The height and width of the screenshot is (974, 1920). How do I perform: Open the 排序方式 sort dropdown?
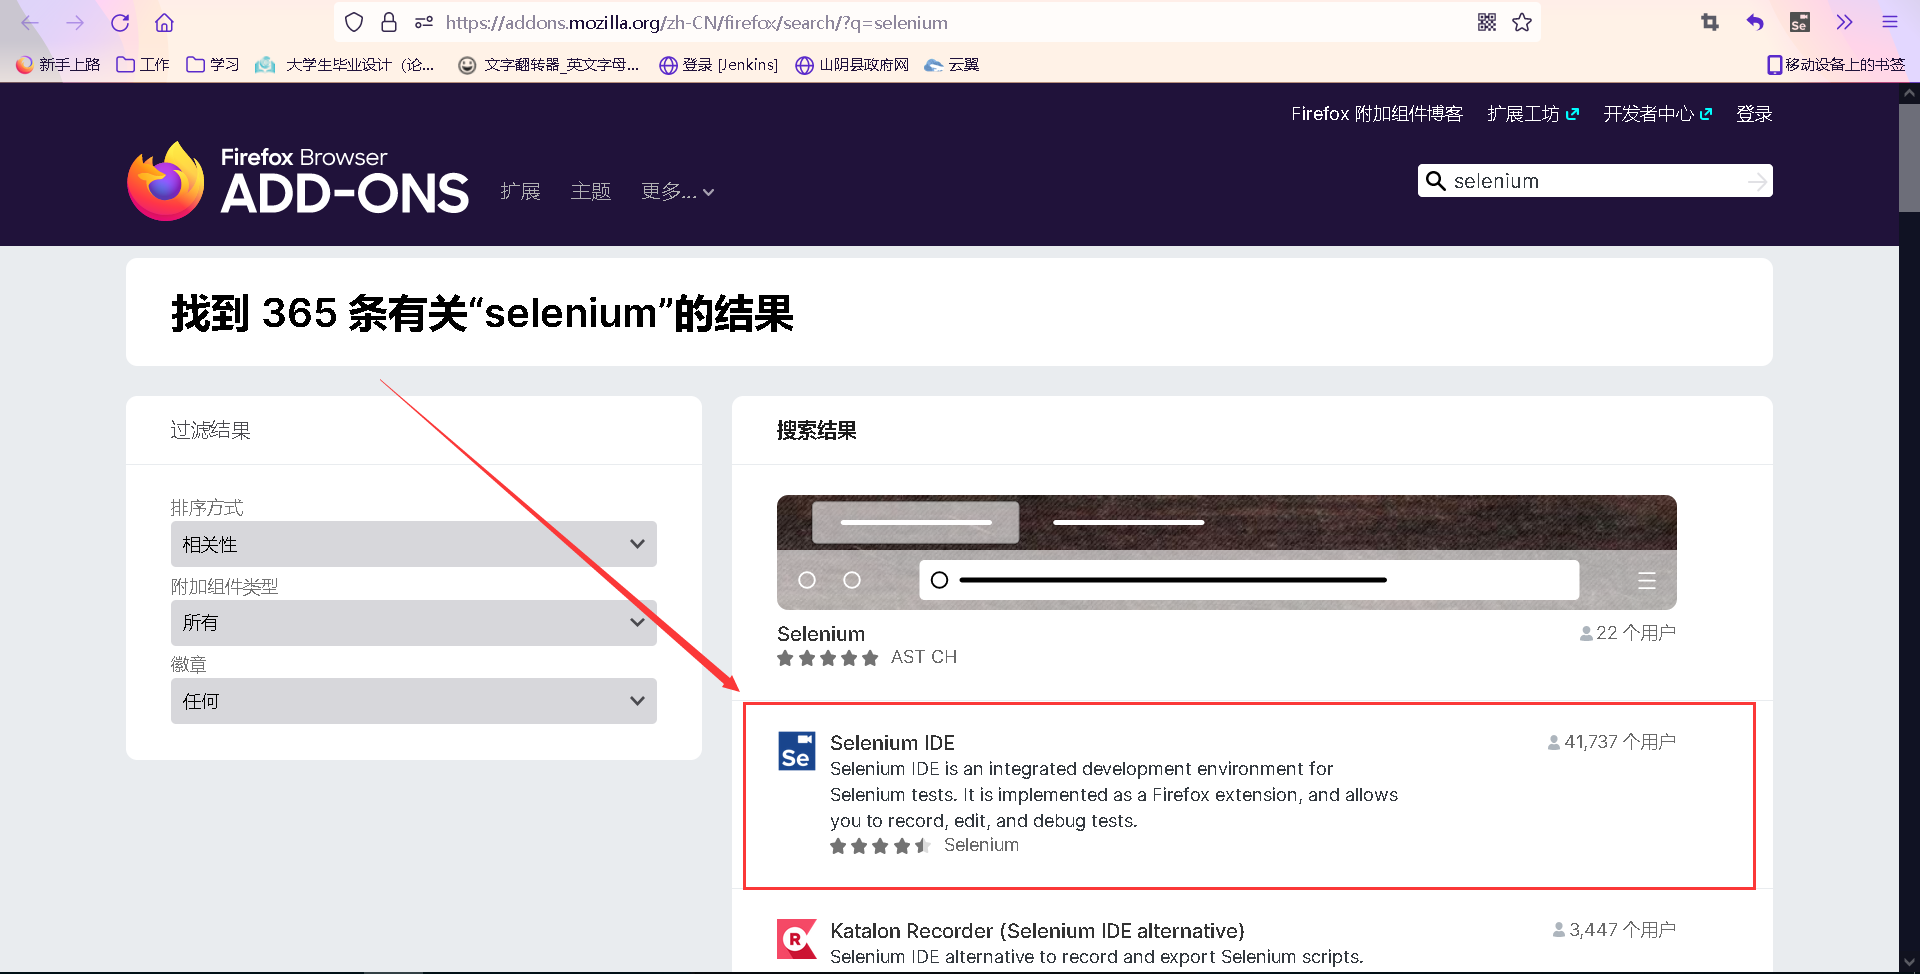[412, 543]
